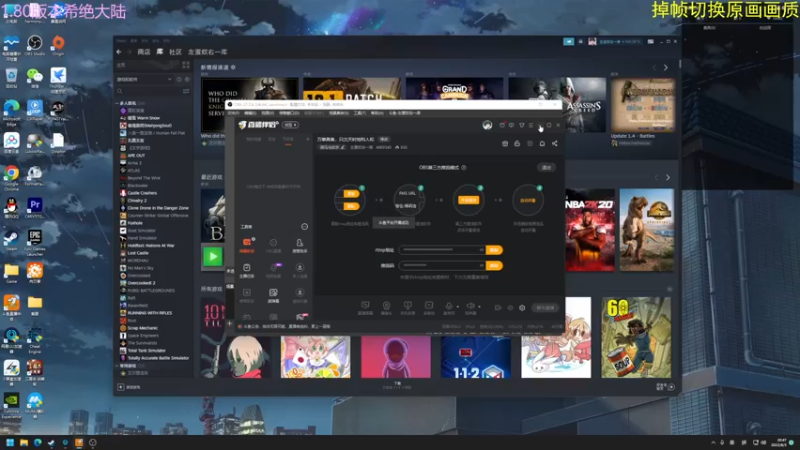Open OBS 工具 tools menu
The image size is (800, 450).
[x=359, y=113]
